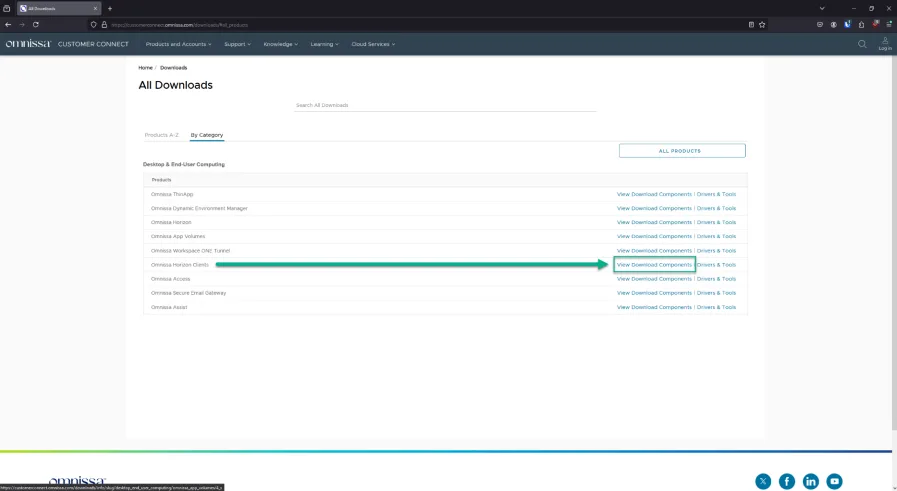Image resolution: width=897 pixels, height=491 pixels.
Task: Open the LinkedIn social icon
Action: pyautogui.click(x=811, y=481)
